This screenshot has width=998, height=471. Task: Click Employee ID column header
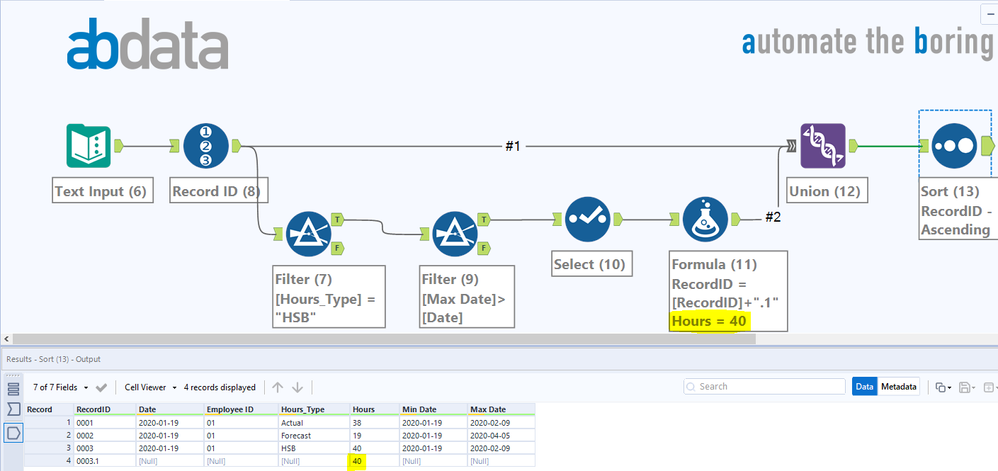[241, 409]
